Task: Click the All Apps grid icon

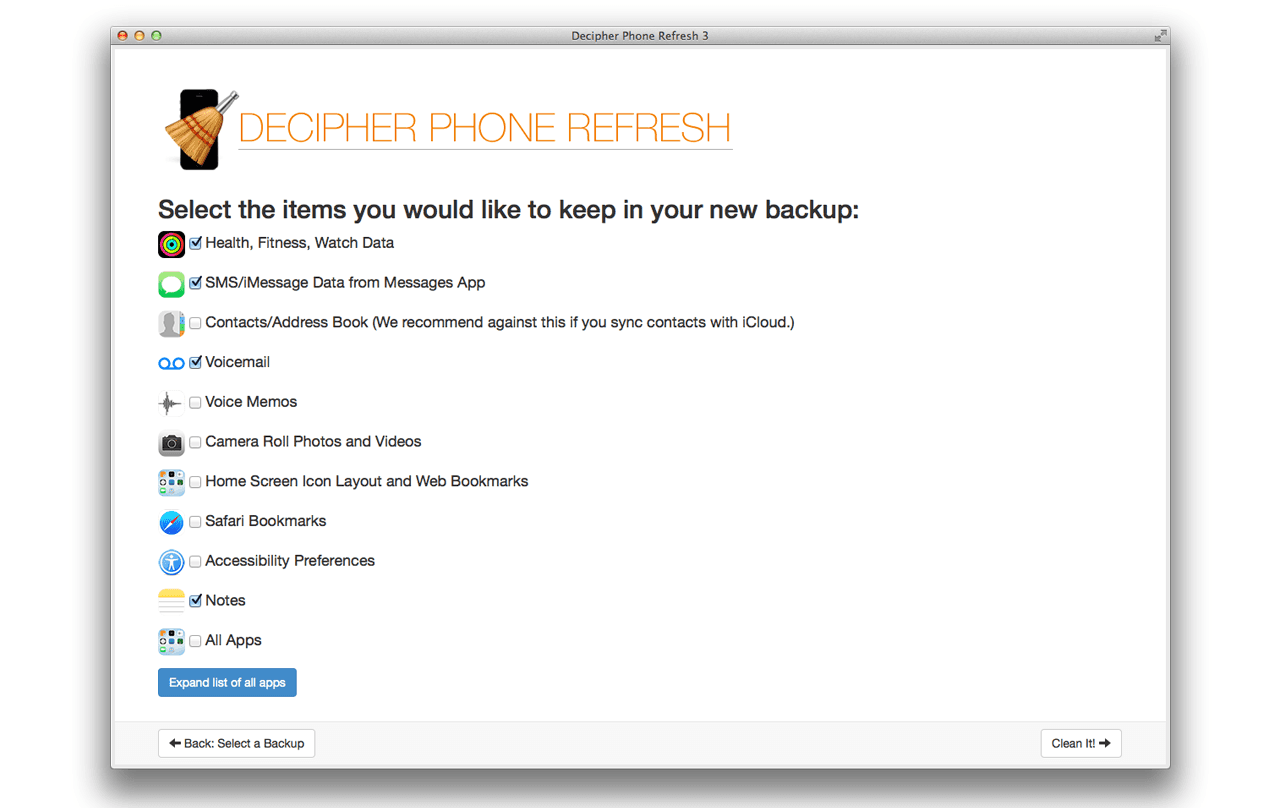Action: (171, 641)
